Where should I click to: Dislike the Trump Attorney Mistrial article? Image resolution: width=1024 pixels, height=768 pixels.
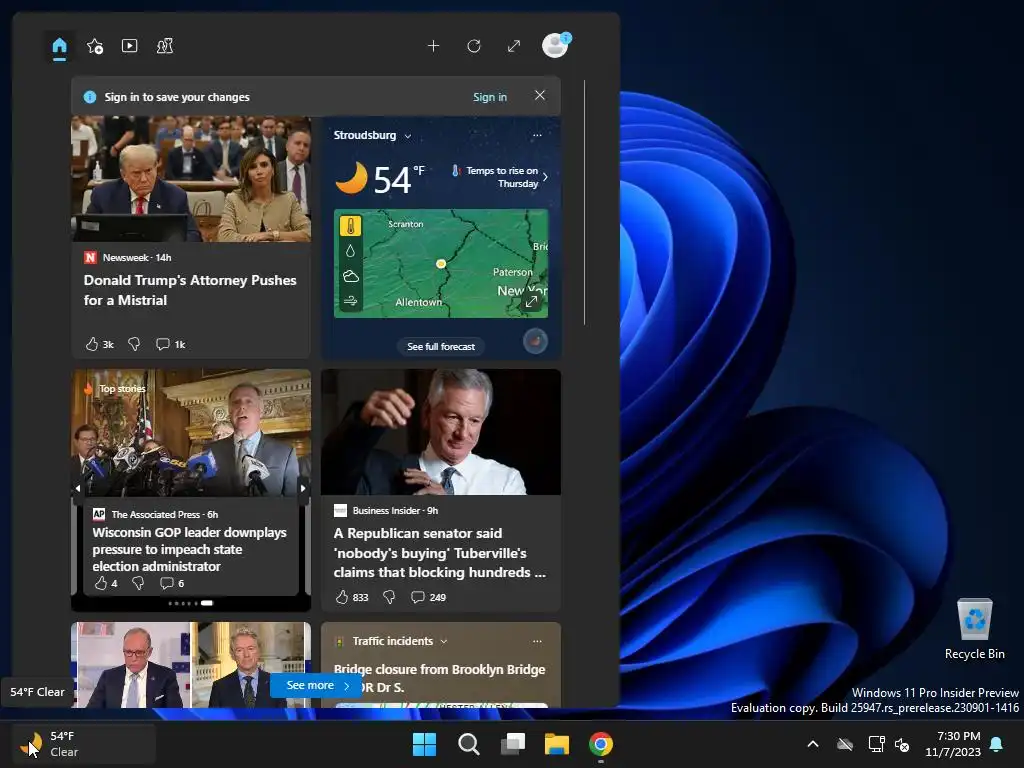pos(134,344)
